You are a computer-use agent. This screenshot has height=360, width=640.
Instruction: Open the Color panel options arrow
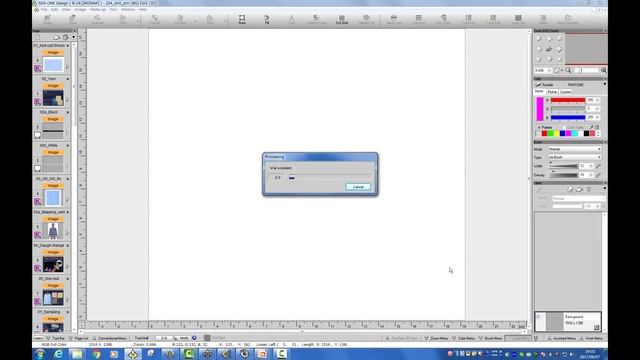604,84
